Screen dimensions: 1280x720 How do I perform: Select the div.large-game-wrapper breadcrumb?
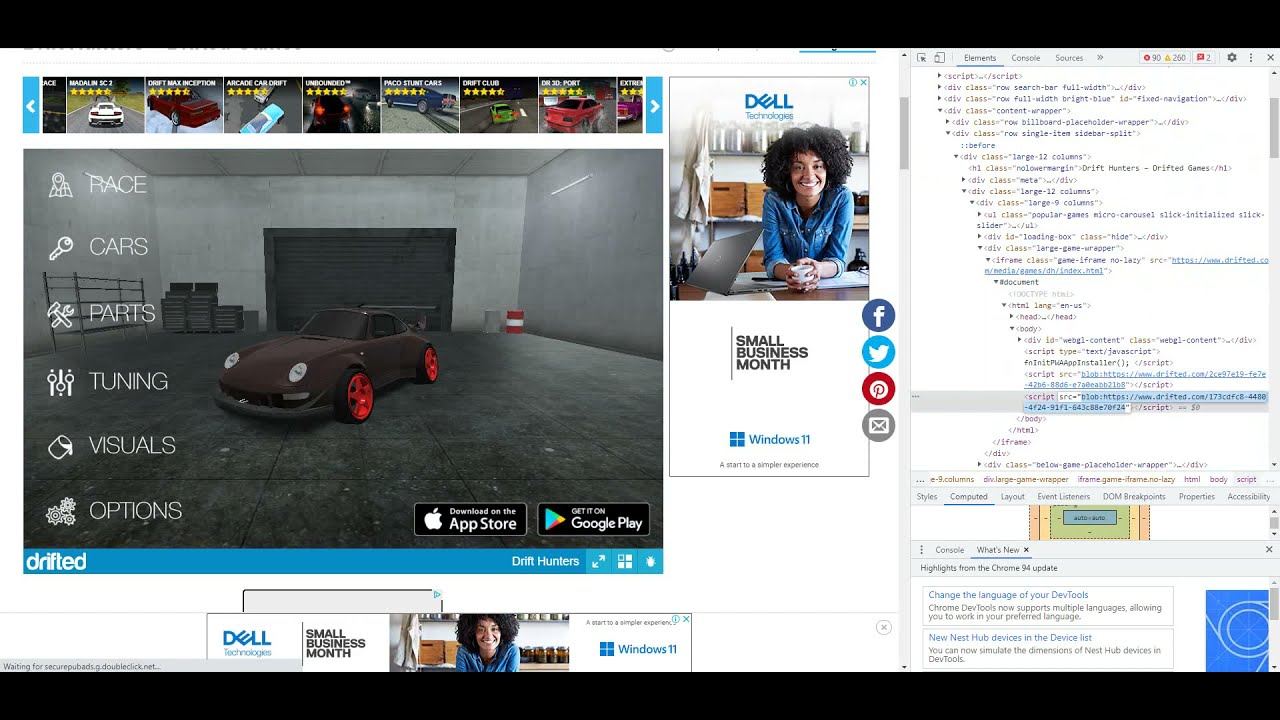click(x=1026, y=479)
